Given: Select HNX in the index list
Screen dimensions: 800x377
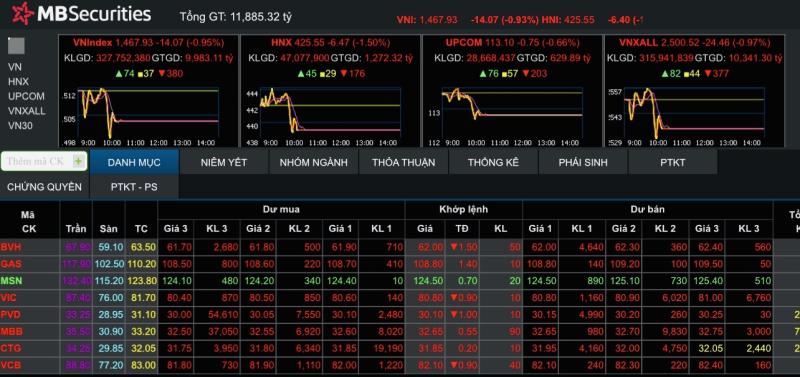Looking at the screenshot, I should point(18,82).
